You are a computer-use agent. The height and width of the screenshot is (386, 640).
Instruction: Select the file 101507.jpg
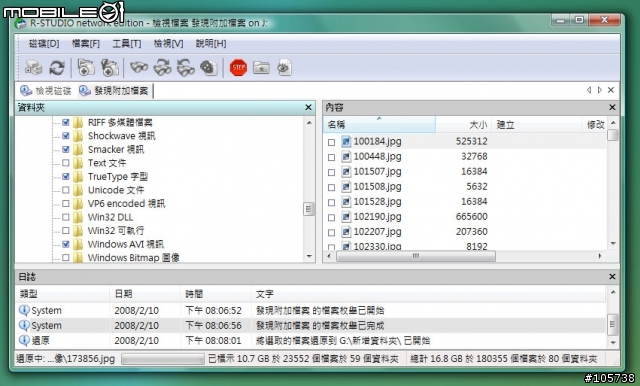(377, 172)
